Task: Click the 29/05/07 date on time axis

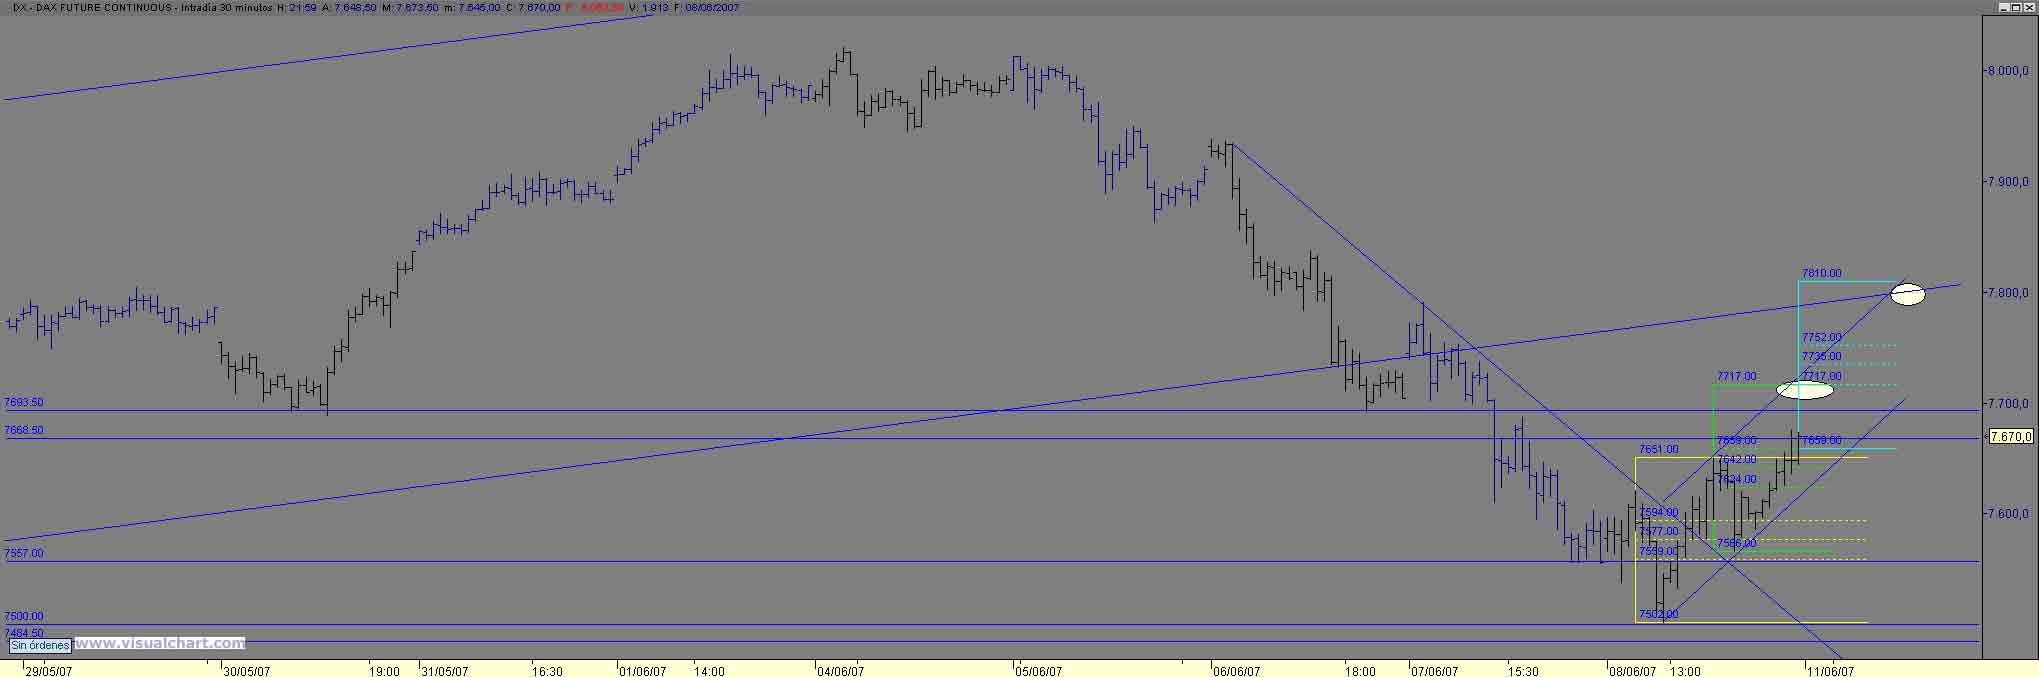Action: pos(49,671)
